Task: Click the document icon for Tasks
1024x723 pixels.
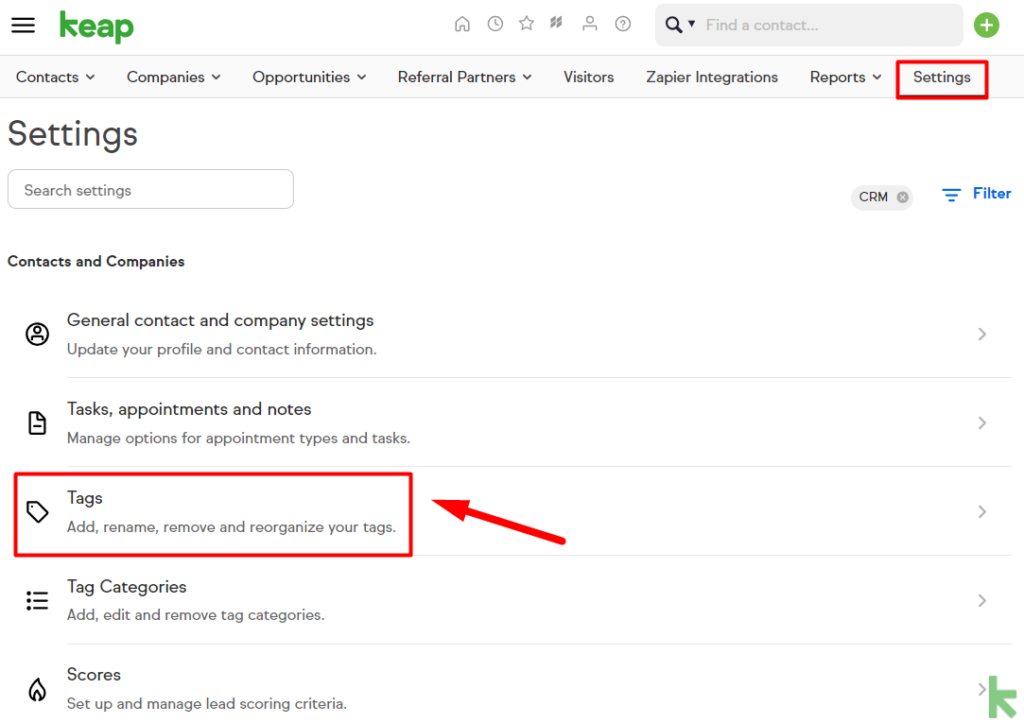Action: tap(37, 423)
